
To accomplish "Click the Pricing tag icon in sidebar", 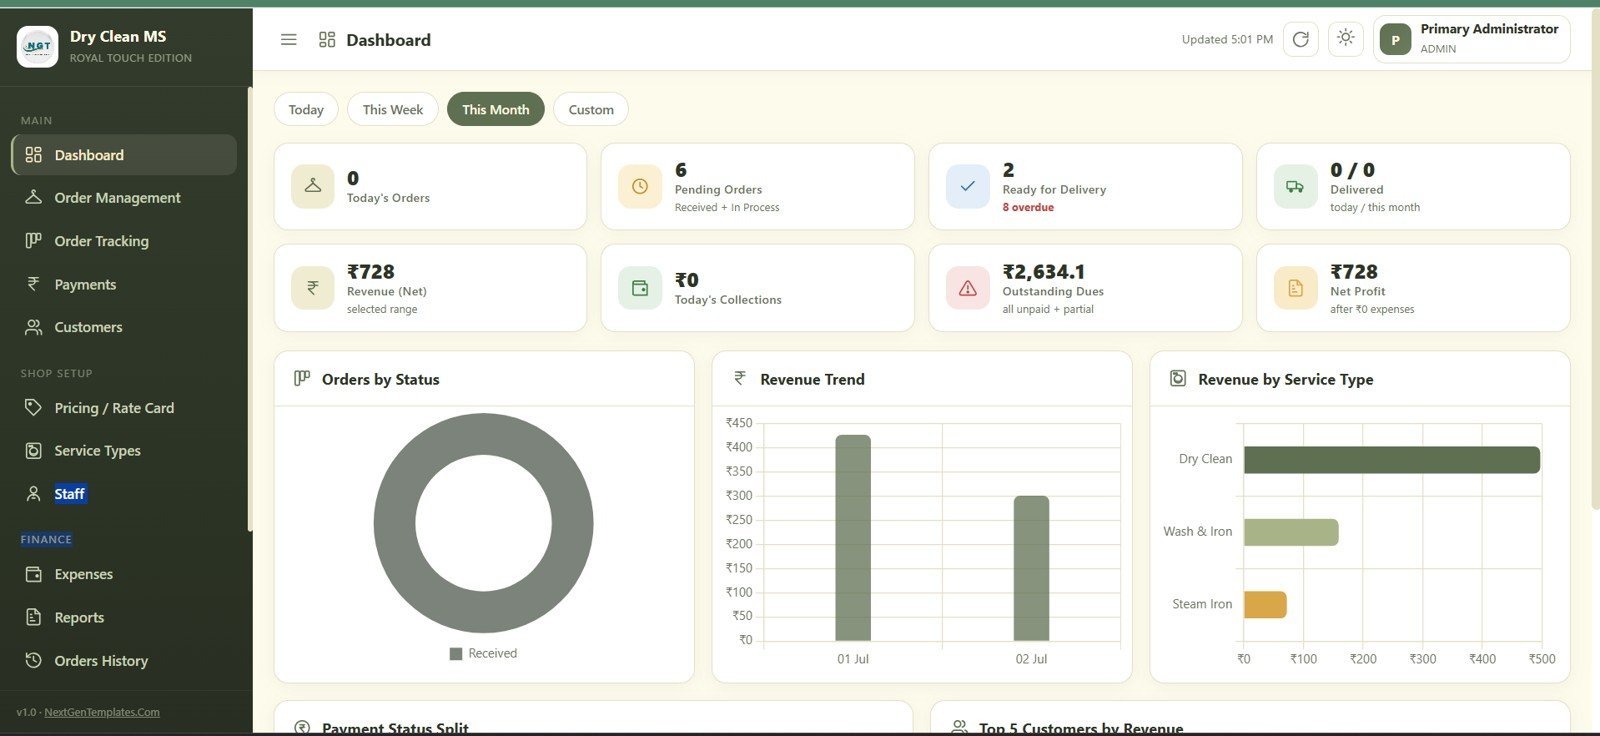I will 34,407.
